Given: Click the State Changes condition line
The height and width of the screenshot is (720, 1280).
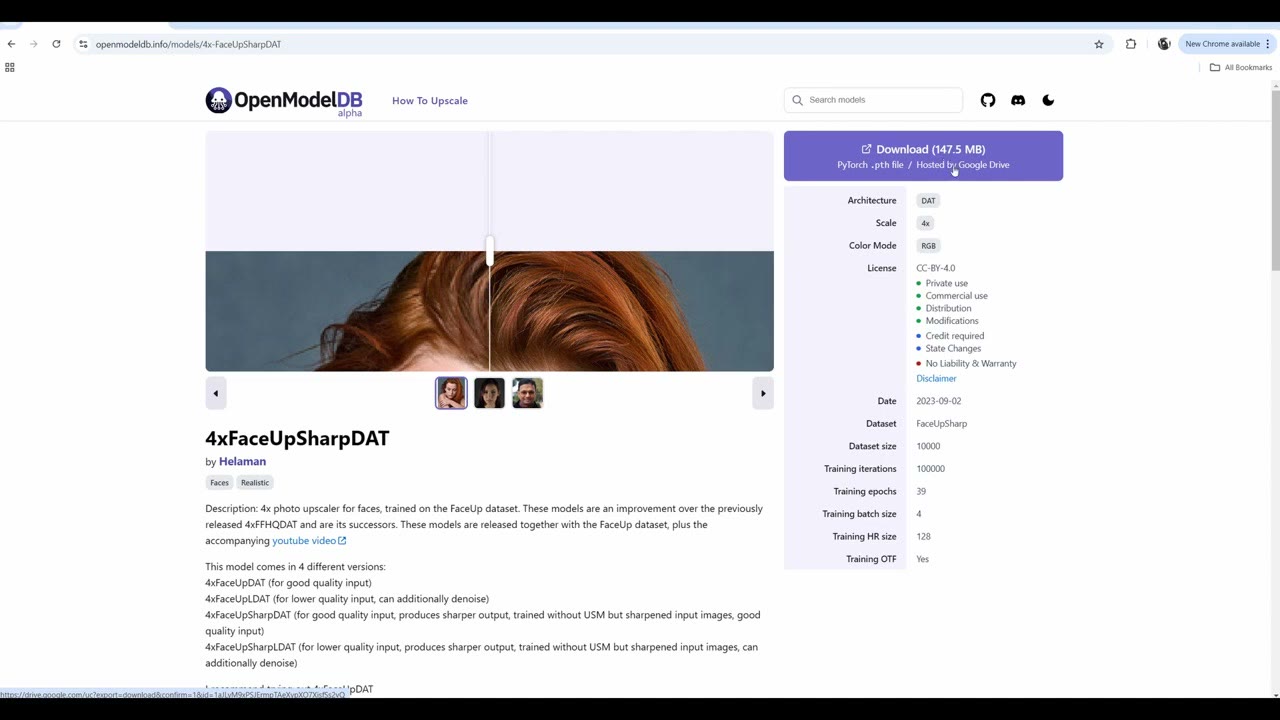Looking at the screenshot, I should coord(953,348).
